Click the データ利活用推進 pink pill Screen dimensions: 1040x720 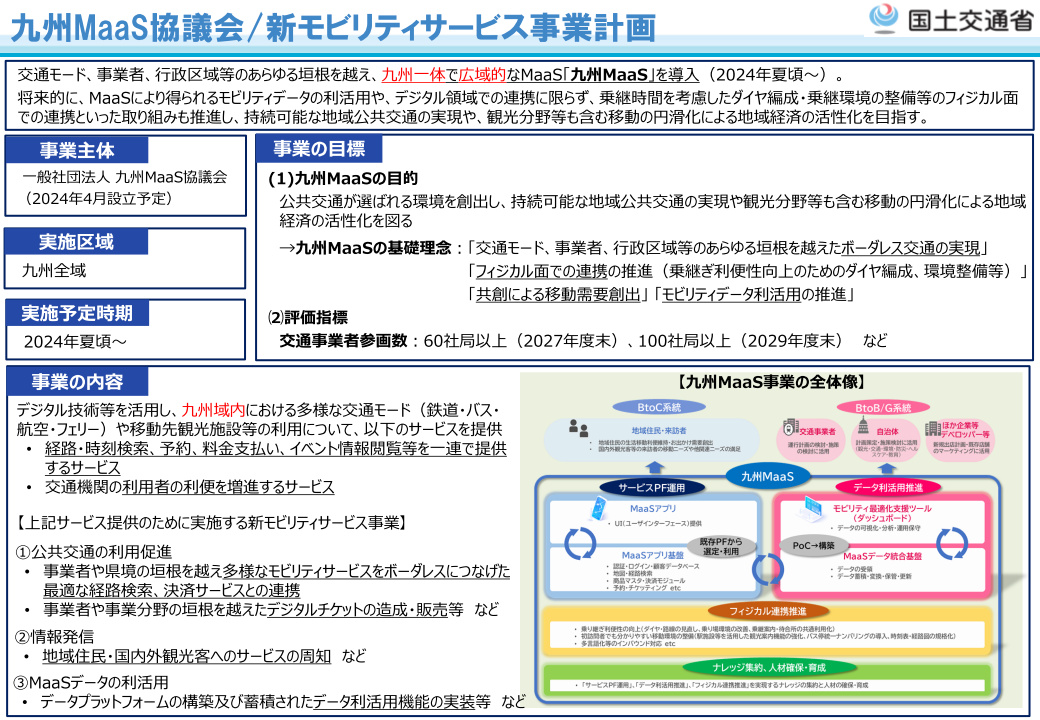pyautogui.click(x=888, y=487)
